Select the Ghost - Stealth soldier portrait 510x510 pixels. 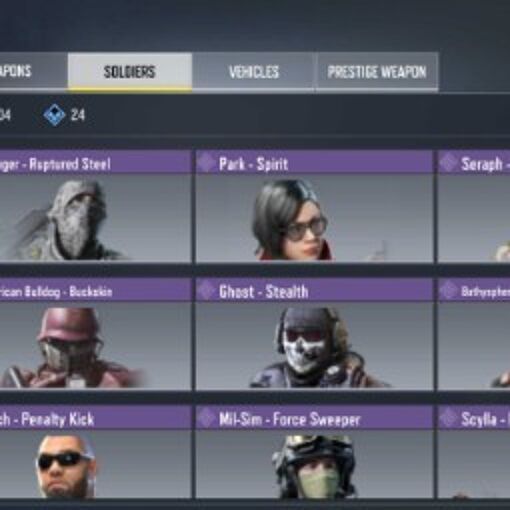pos(314,346)
